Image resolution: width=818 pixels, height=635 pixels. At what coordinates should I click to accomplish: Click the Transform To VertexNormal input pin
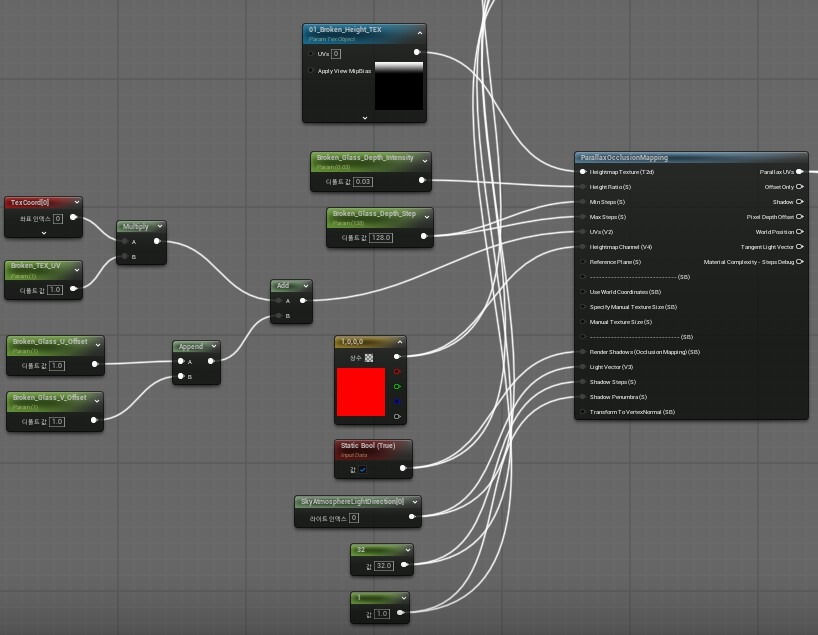click(x=582, y=412)
